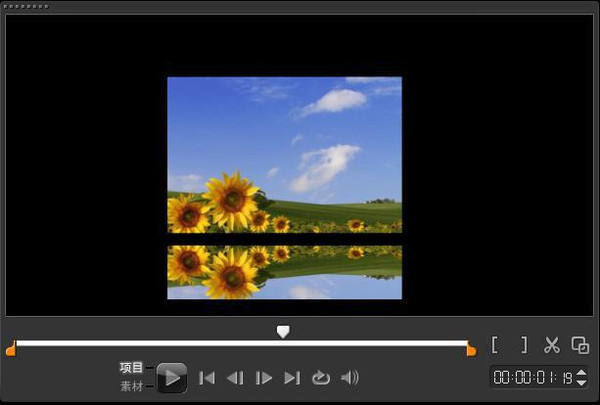Viewport: 600px width, 405px height.
Task: Step forward one frame
Action: [x=264, y=378]
